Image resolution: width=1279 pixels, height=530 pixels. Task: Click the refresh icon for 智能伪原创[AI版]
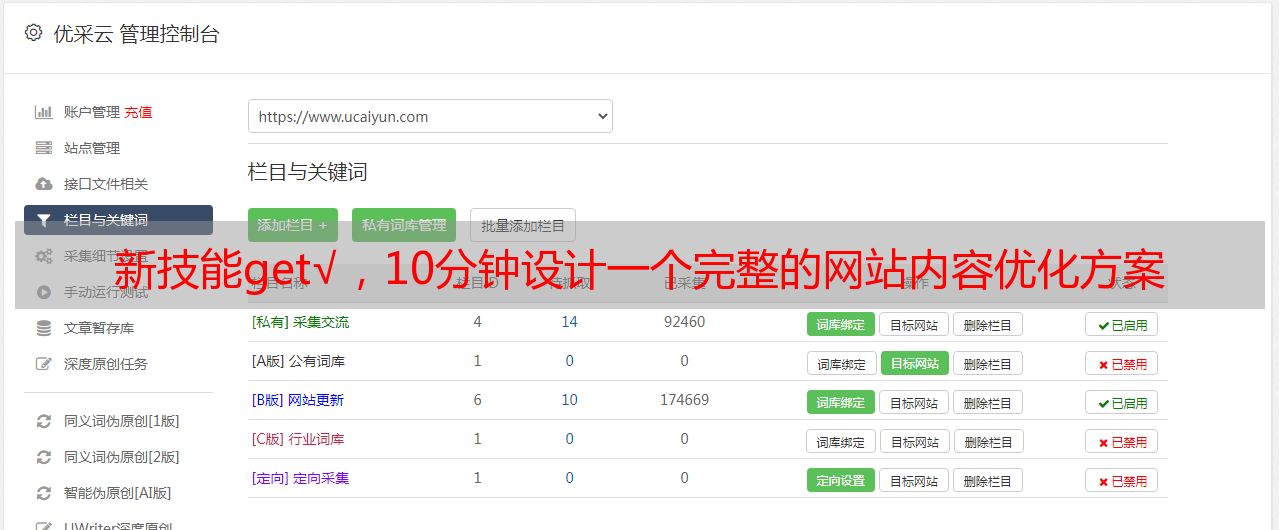tap(43, 493)
